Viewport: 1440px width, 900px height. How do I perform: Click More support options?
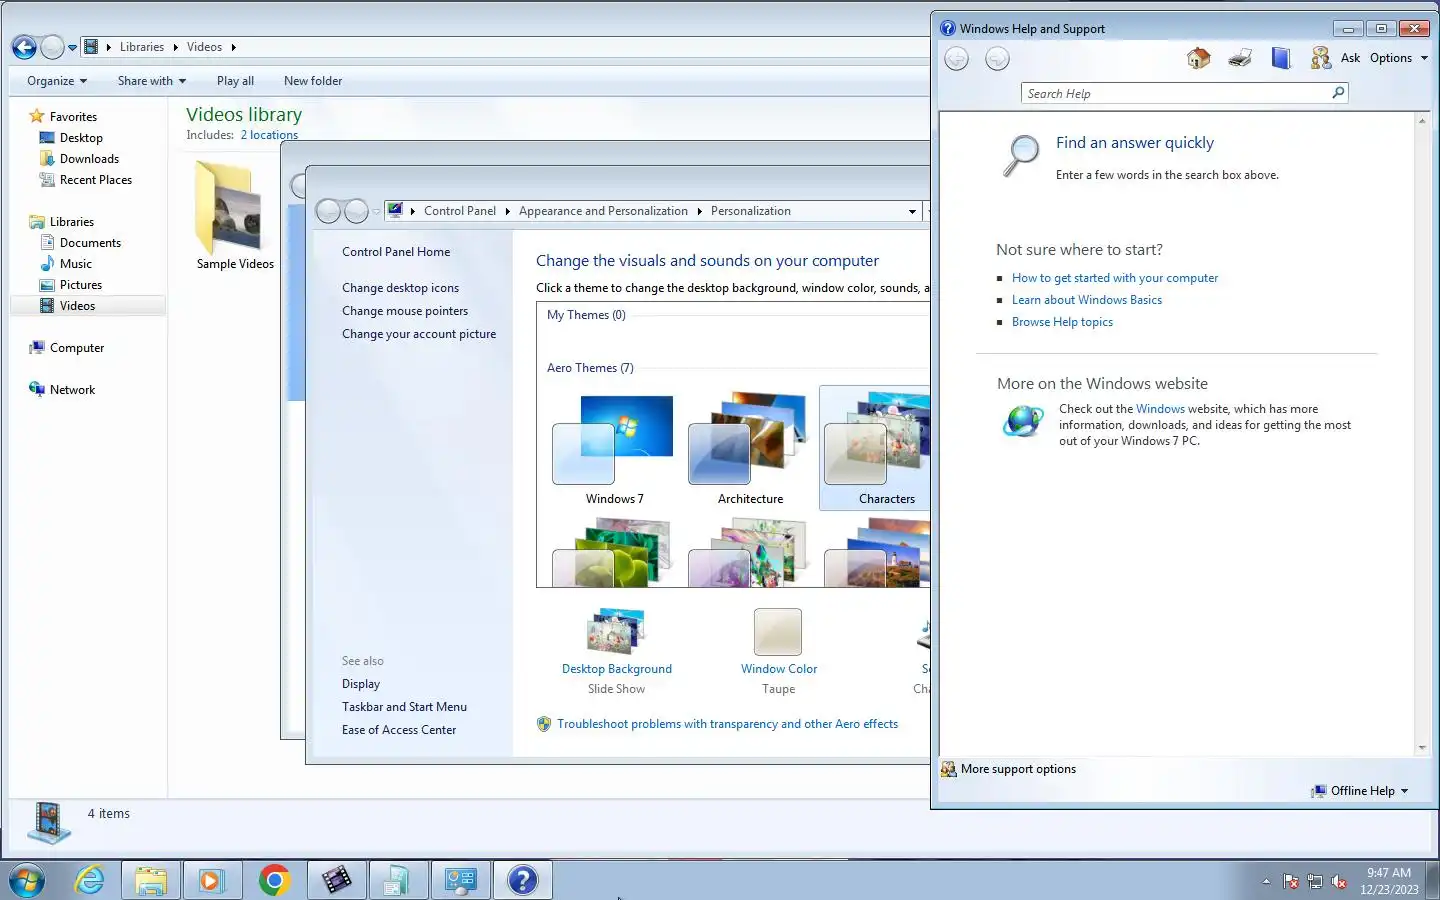[x=1018, y=769]
